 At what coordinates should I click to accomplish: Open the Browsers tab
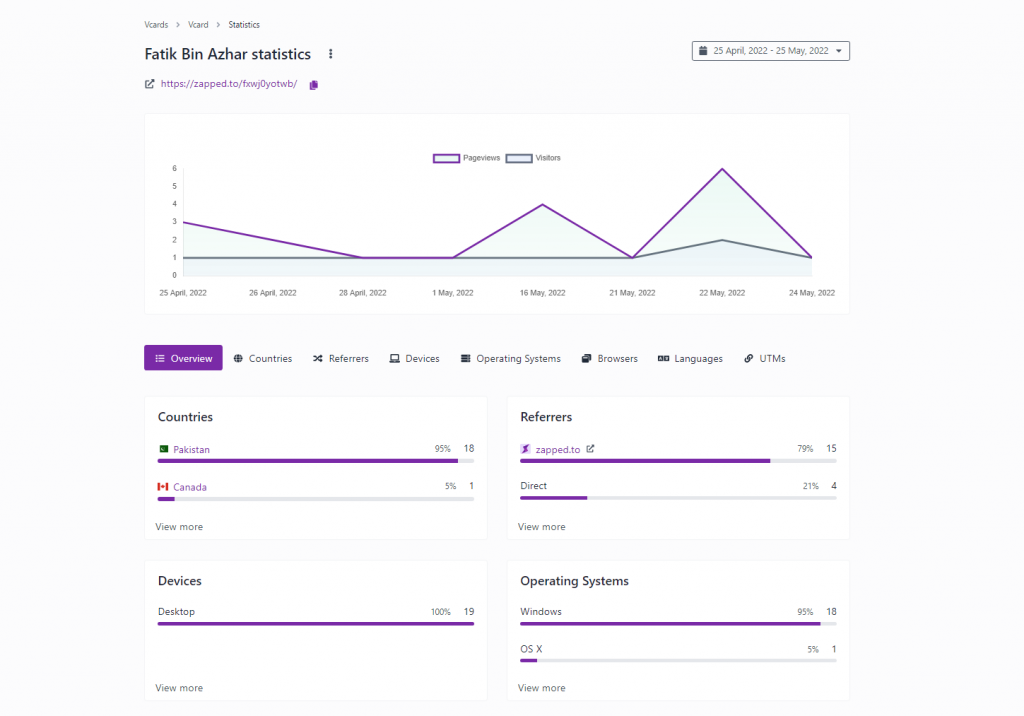click(609, 358)
